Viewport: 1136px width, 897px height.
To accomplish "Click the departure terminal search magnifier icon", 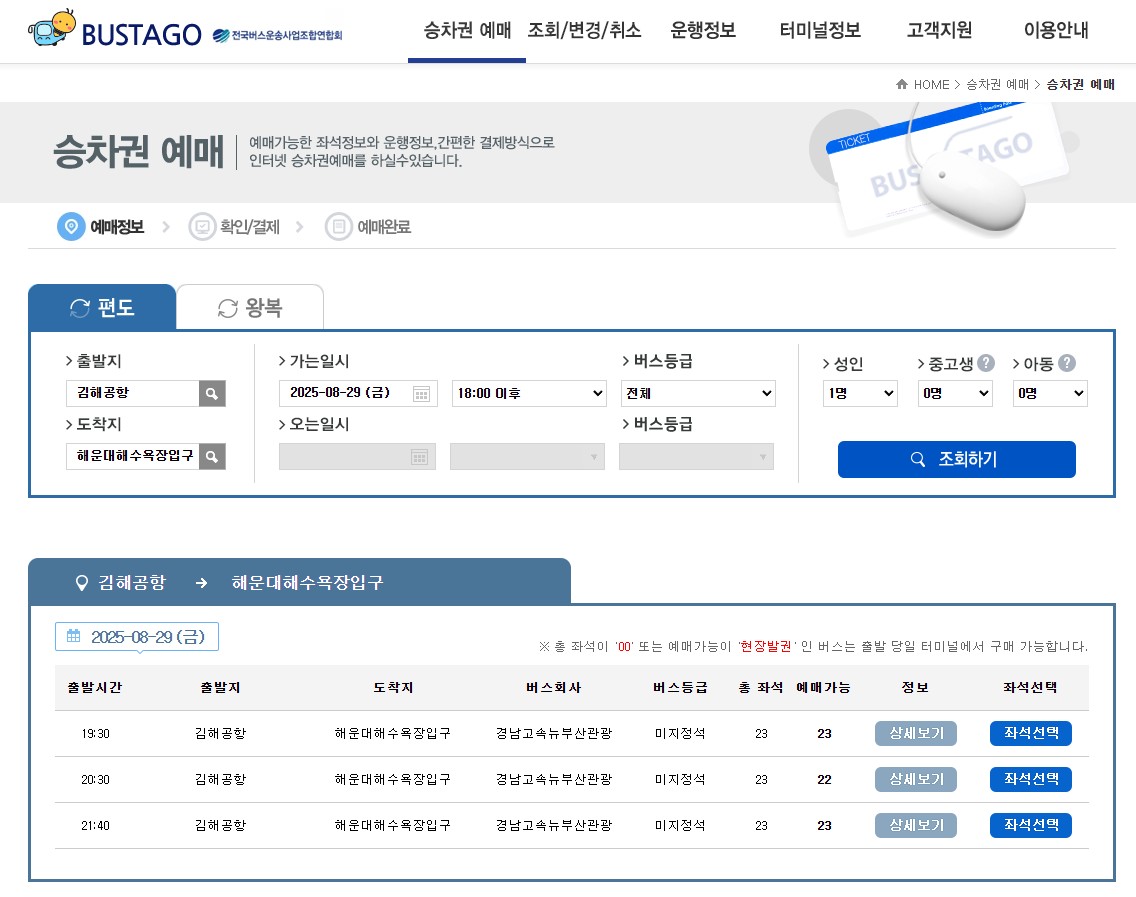I will click(x=212, y=394).
